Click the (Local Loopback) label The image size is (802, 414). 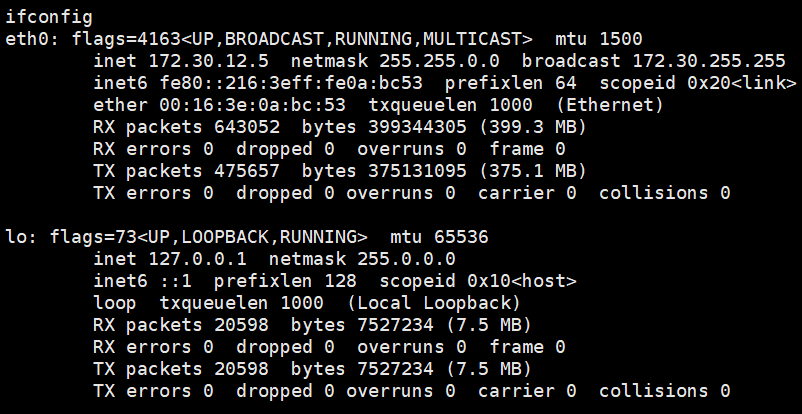click(x=433, y=303)
